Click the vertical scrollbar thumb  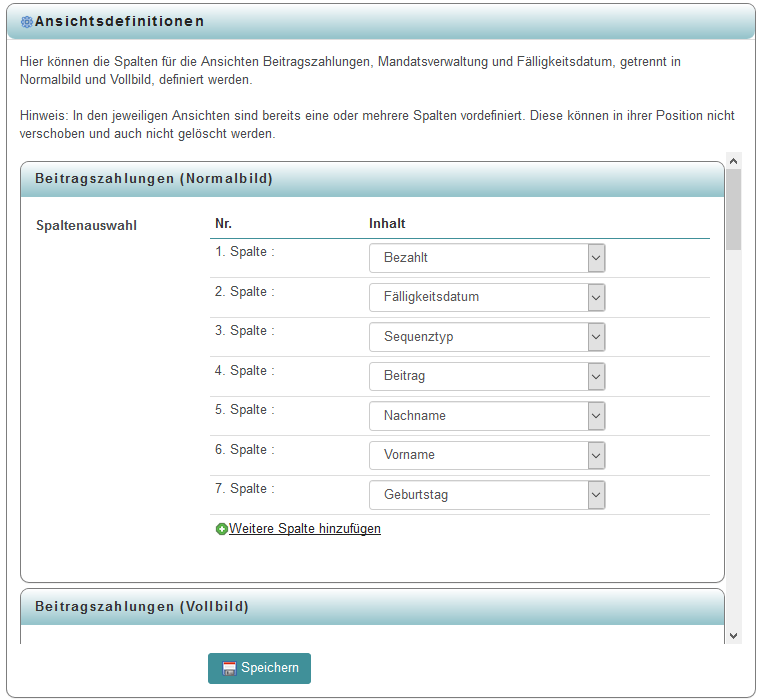(733, 208)
